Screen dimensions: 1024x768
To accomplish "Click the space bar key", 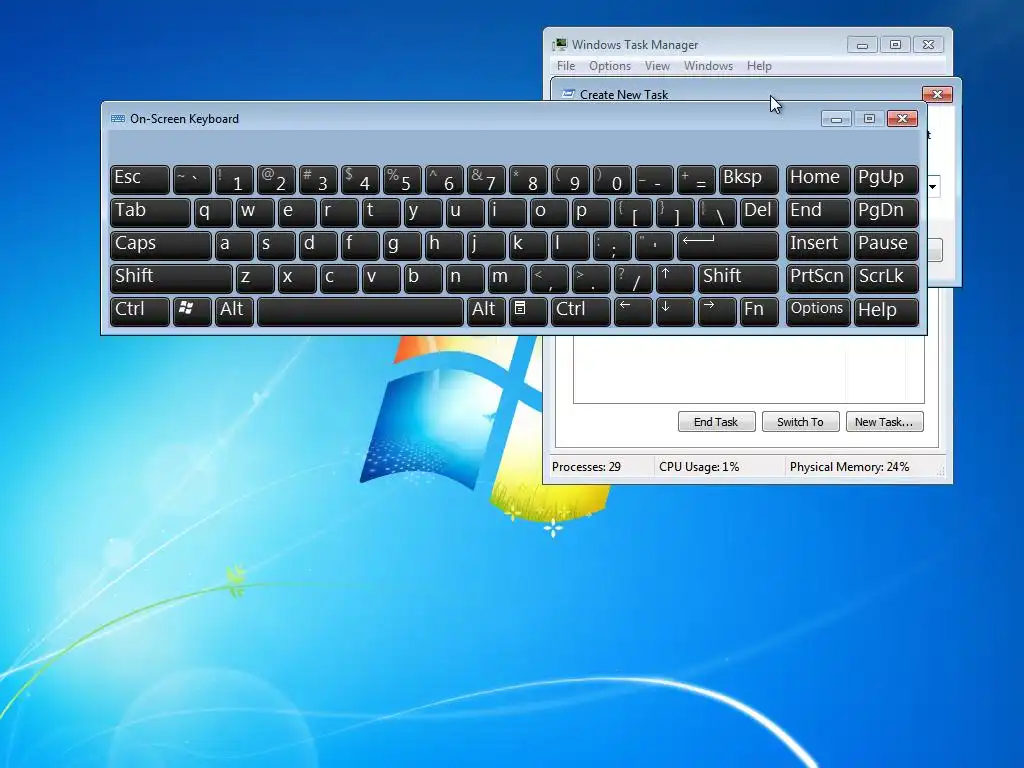I will (x=360, y=312).
